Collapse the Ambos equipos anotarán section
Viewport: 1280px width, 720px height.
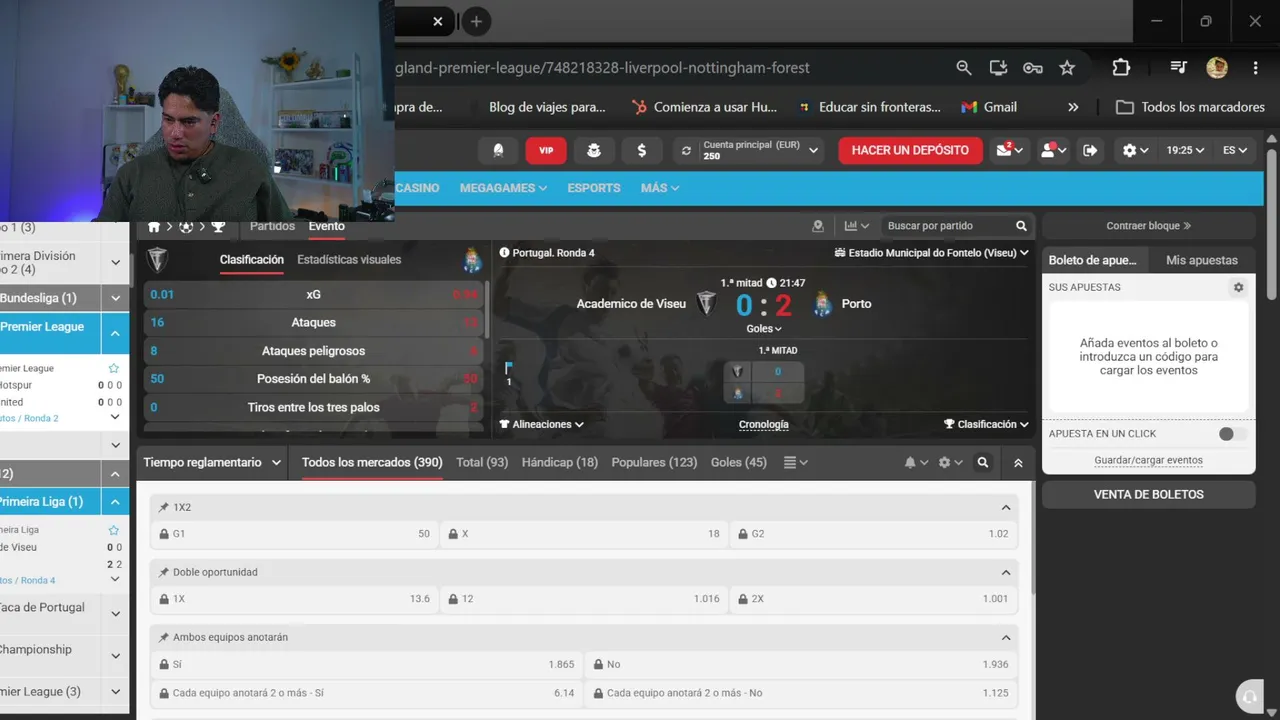(x=1006, y=638)
